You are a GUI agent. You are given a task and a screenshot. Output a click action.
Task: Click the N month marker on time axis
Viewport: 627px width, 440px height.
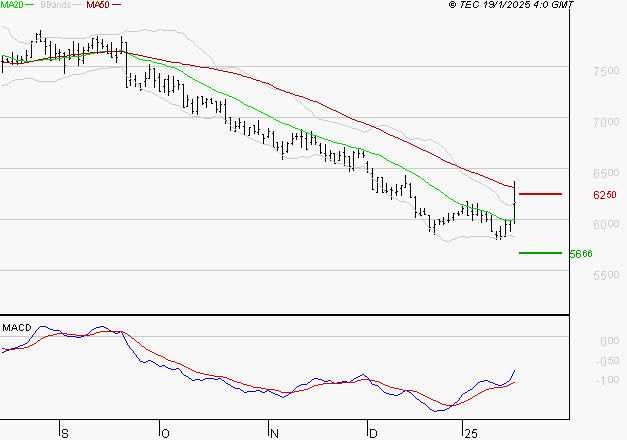click(x=274, y=433)
